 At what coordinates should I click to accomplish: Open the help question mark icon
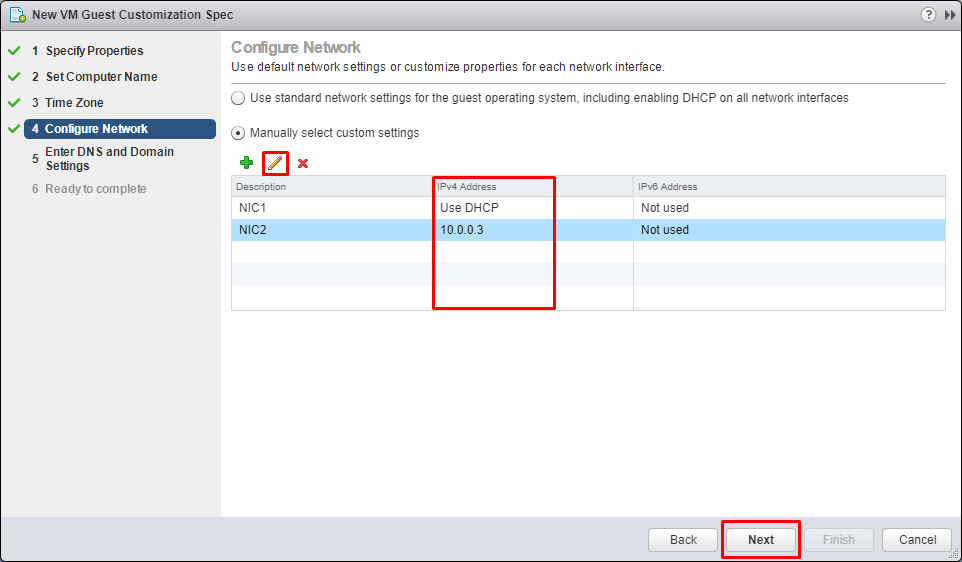[928, 15]
